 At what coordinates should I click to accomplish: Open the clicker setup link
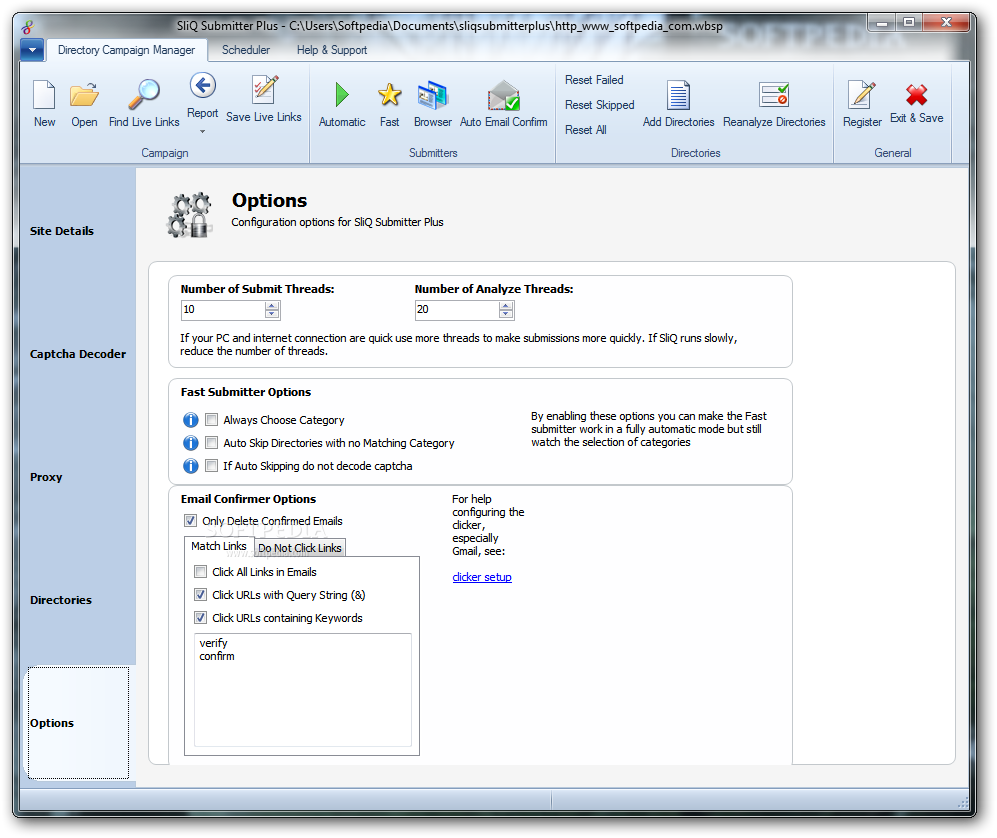pyautogui.click(x=481, y=577)
